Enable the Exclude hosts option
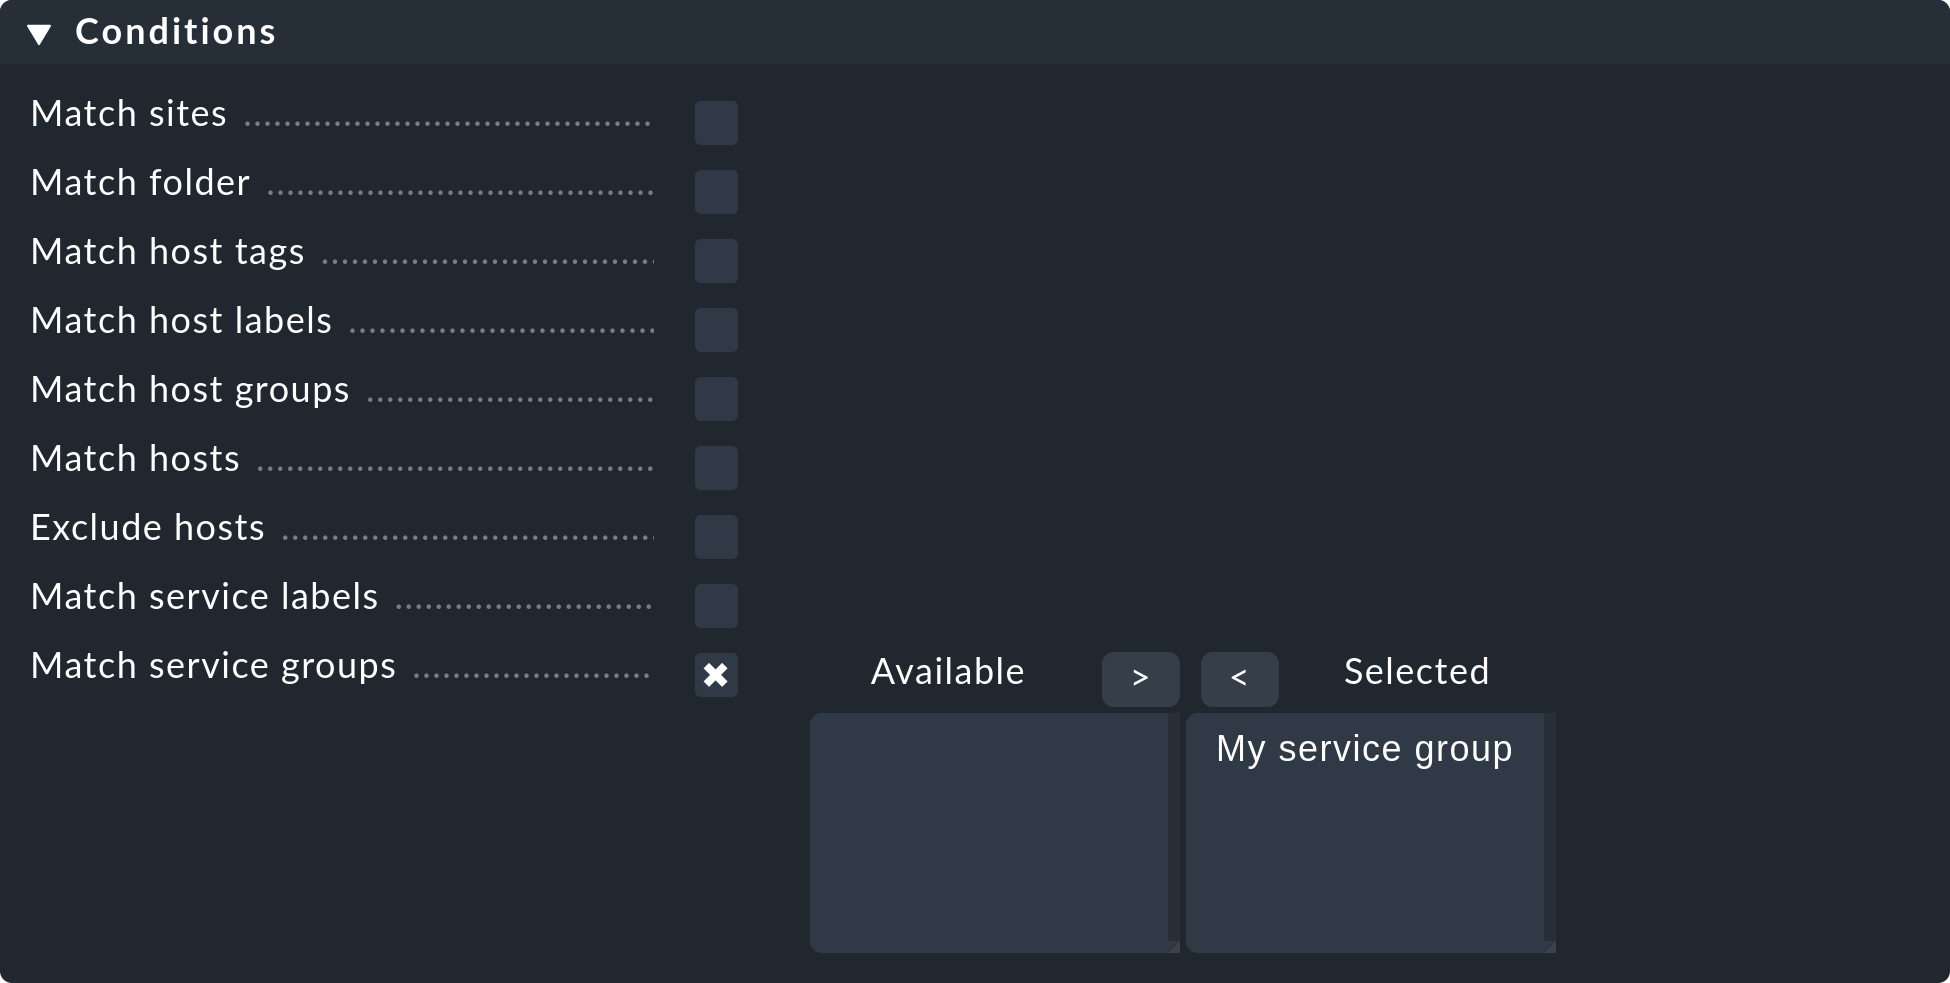Screen dimensions: 1950x983 pyautogui.click(x=716, y=536)
